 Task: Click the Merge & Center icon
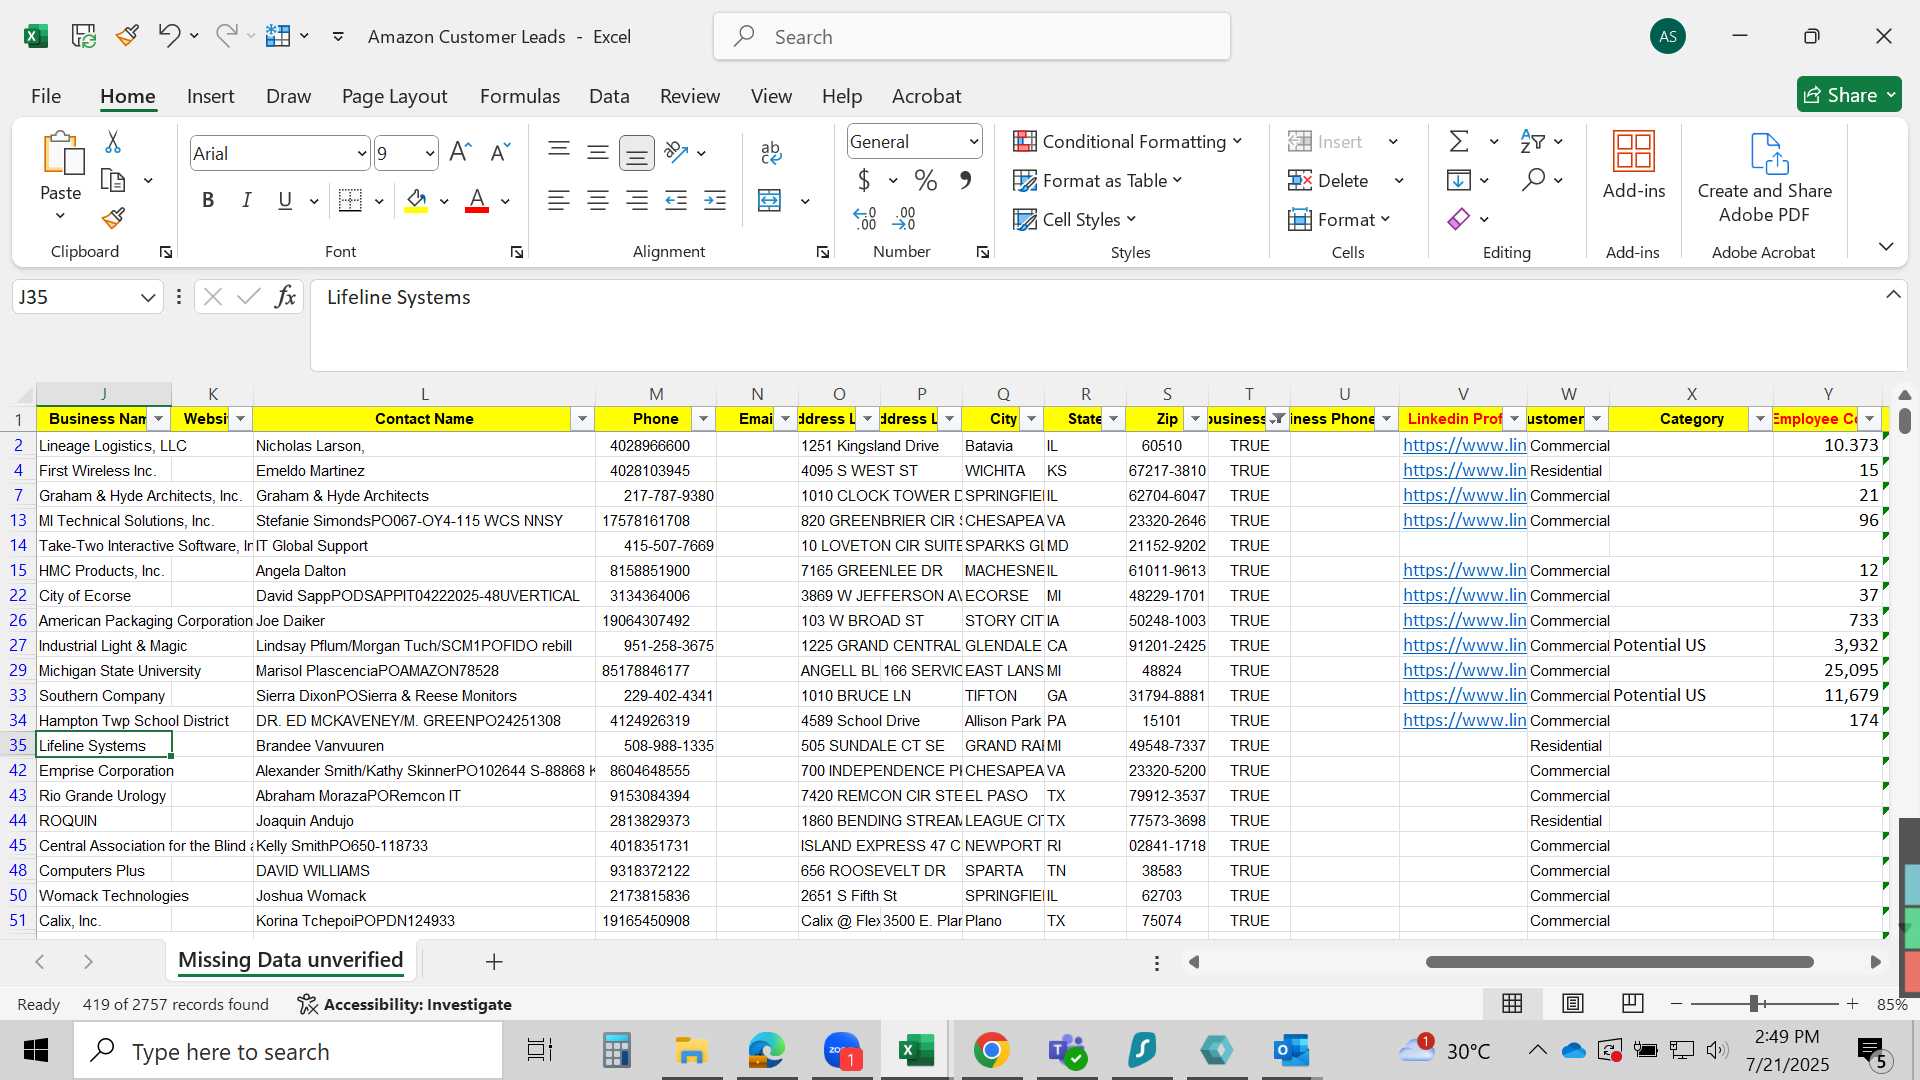click(770, 200)
